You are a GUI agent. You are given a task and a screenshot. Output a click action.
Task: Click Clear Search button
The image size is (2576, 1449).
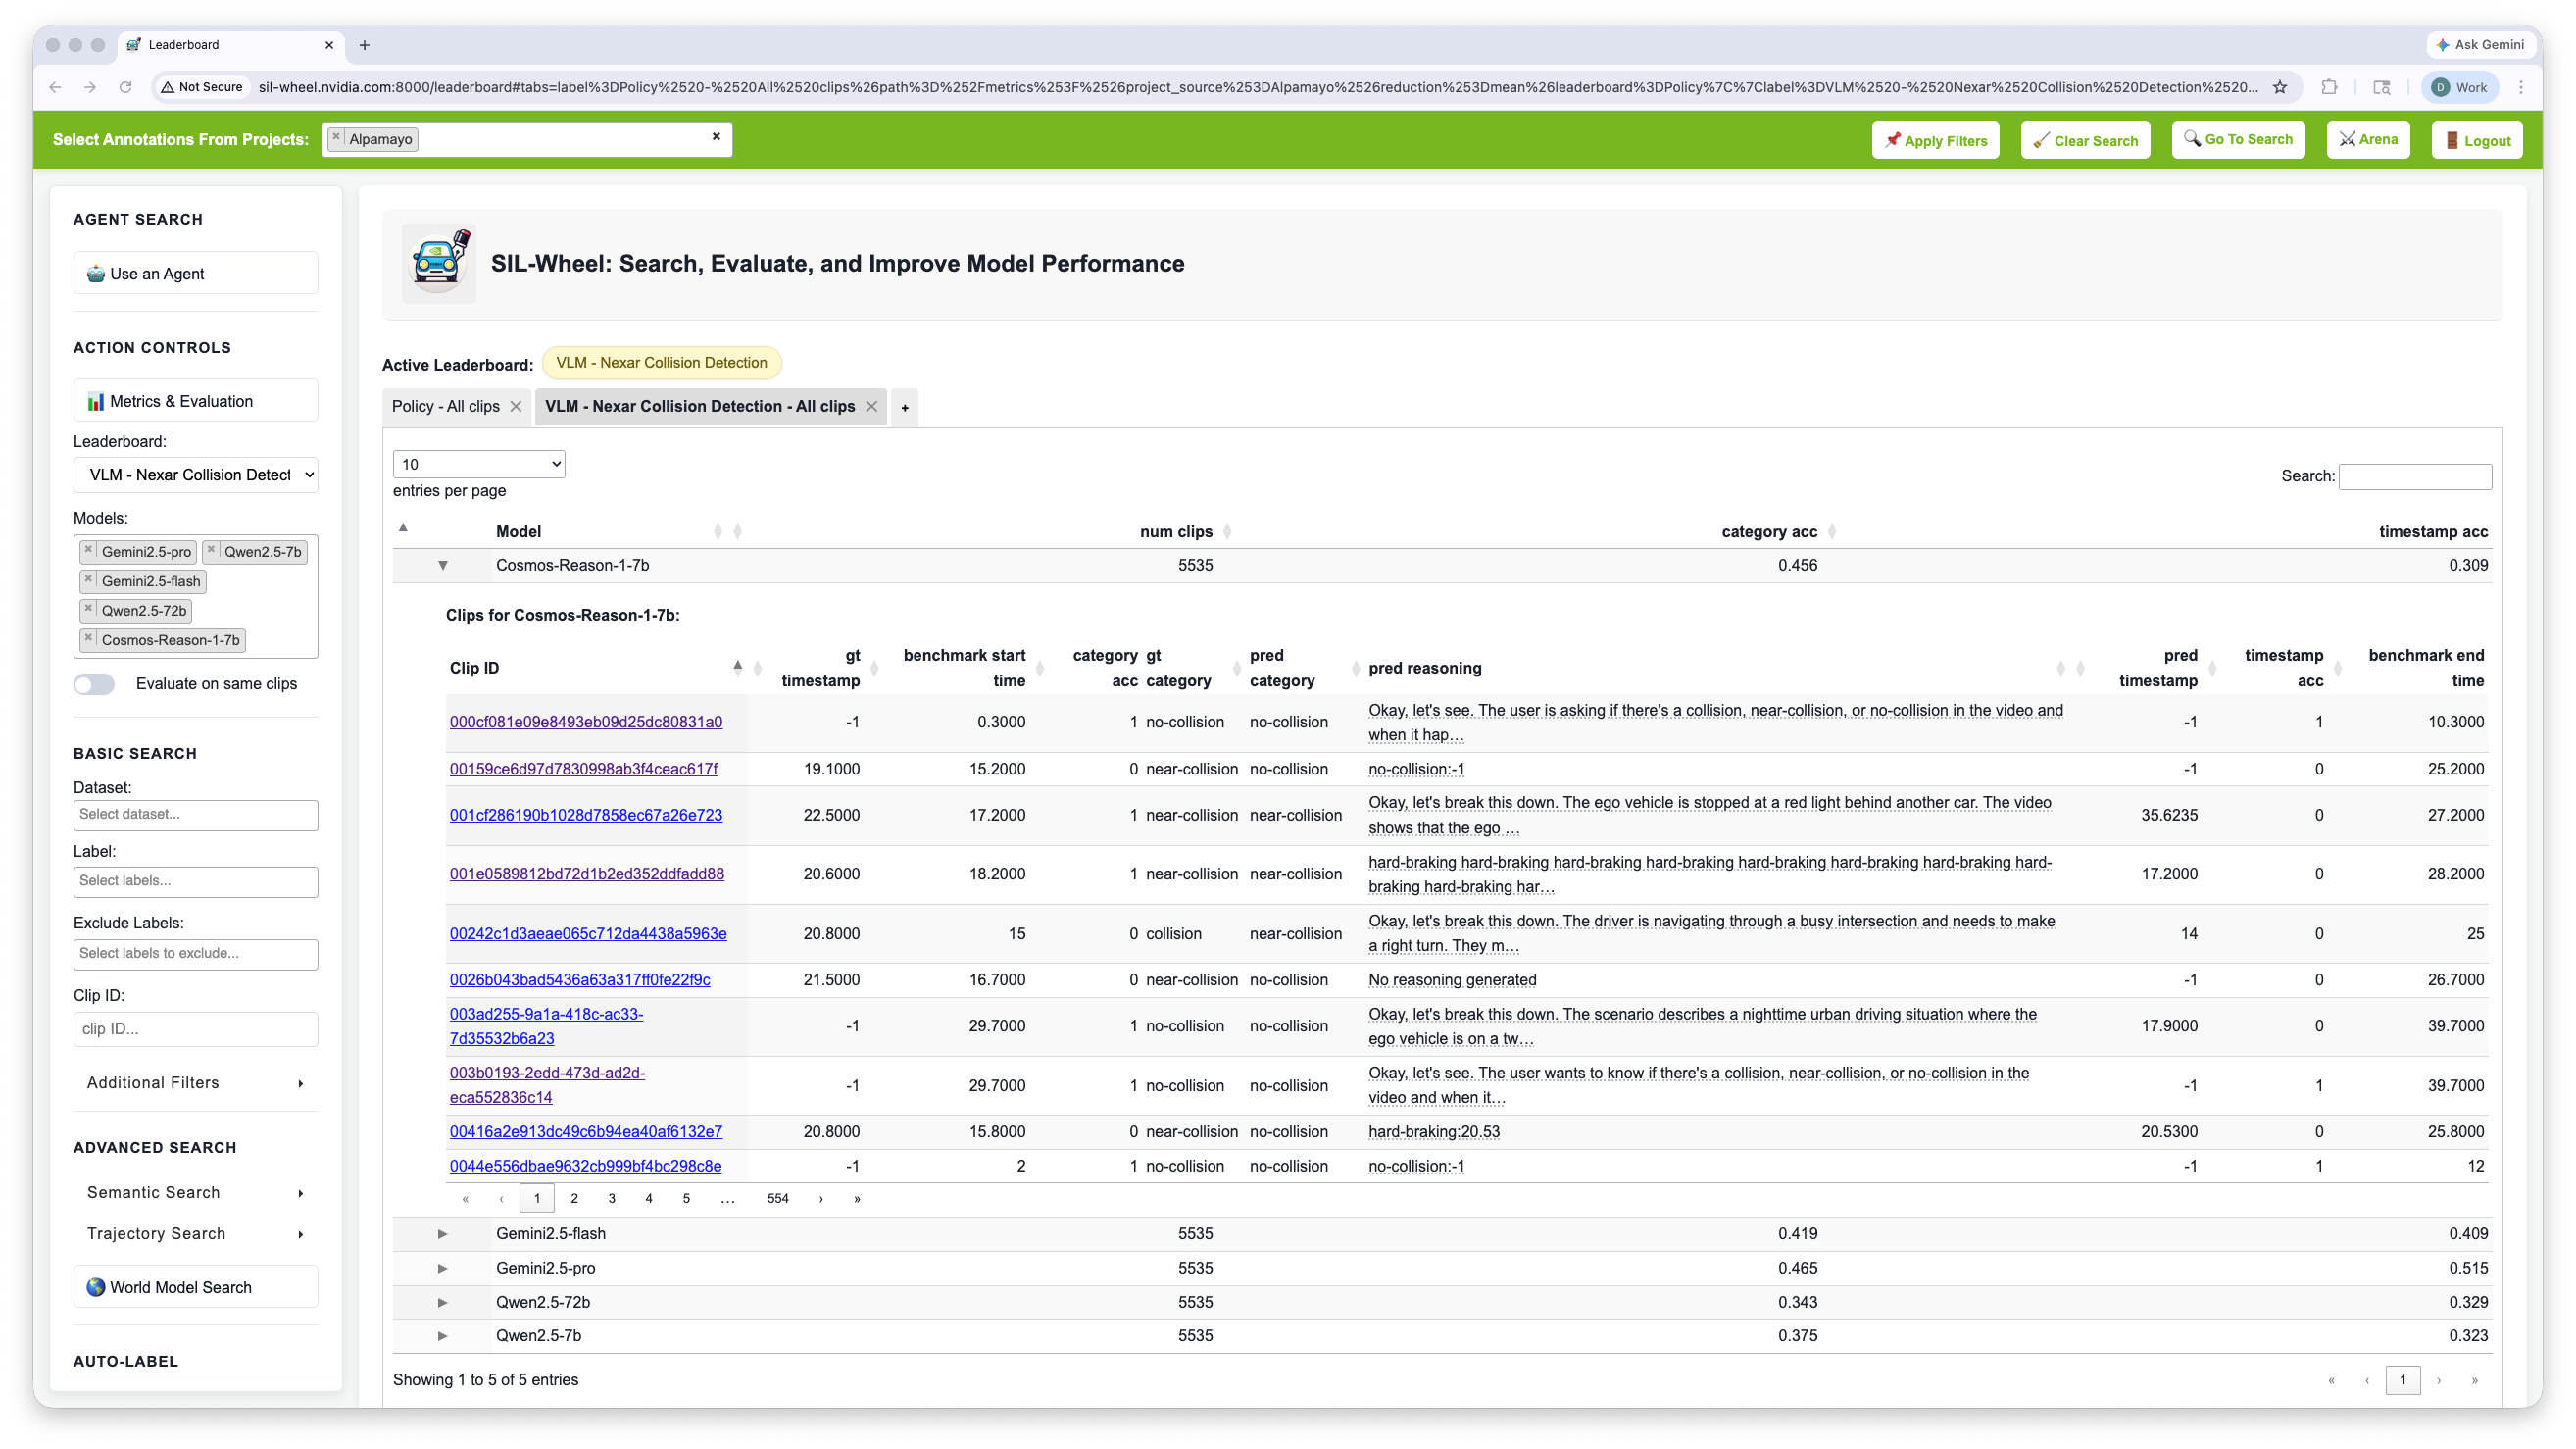click(2085, 140)
